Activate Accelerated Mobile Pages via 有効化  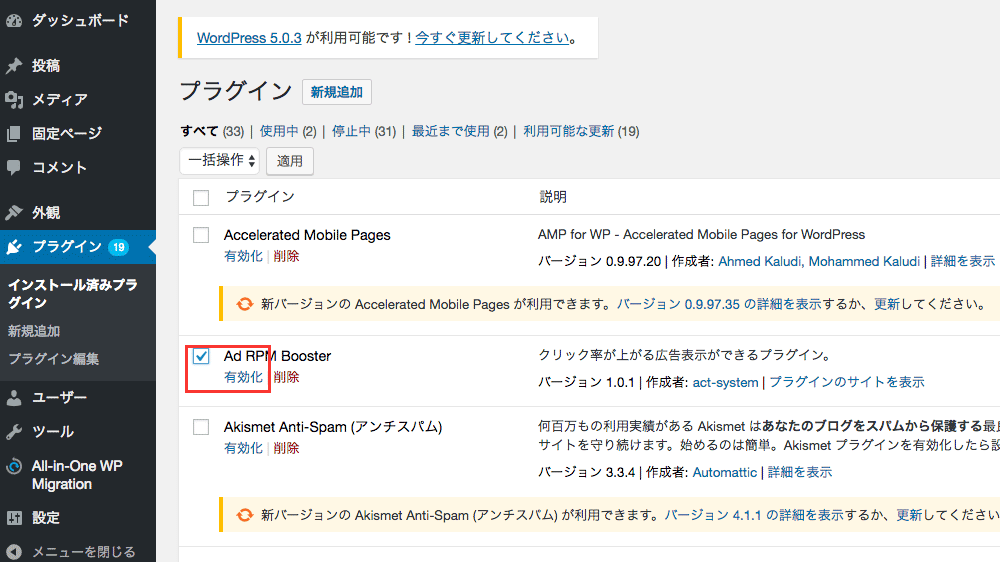click(x=243, y=256)
